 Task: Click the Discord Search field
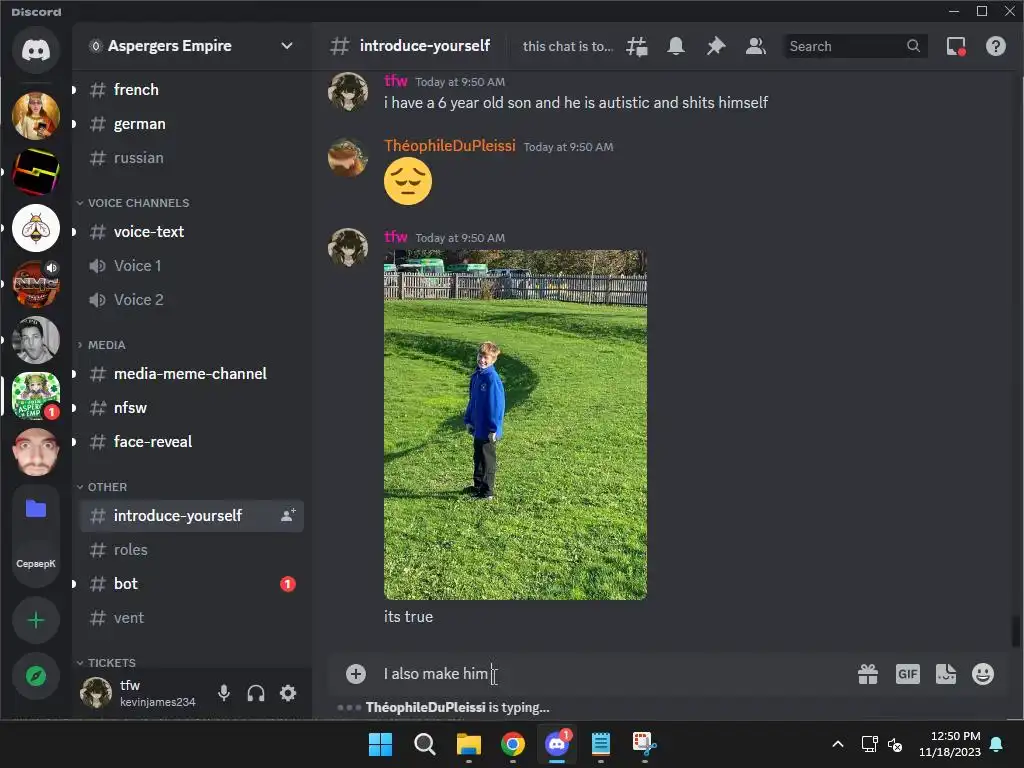click(x=855, y=46)
